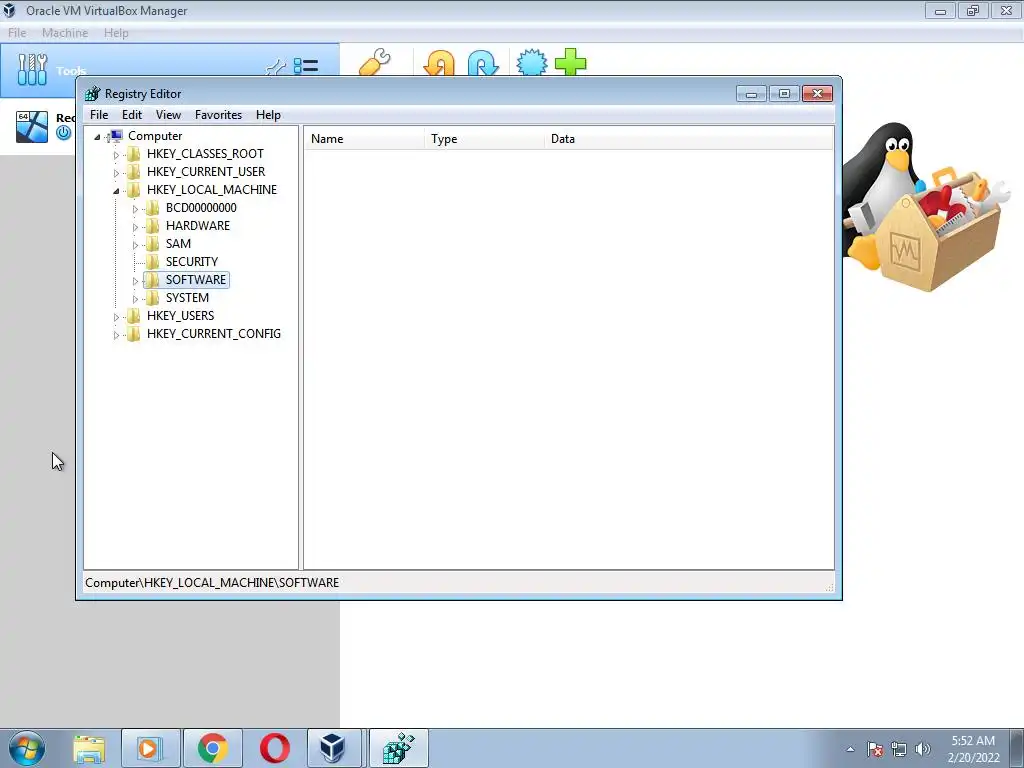Switch to VirtualBox in the taskbar
Viewport: 1024px width, 768px height.
[334, 748]
